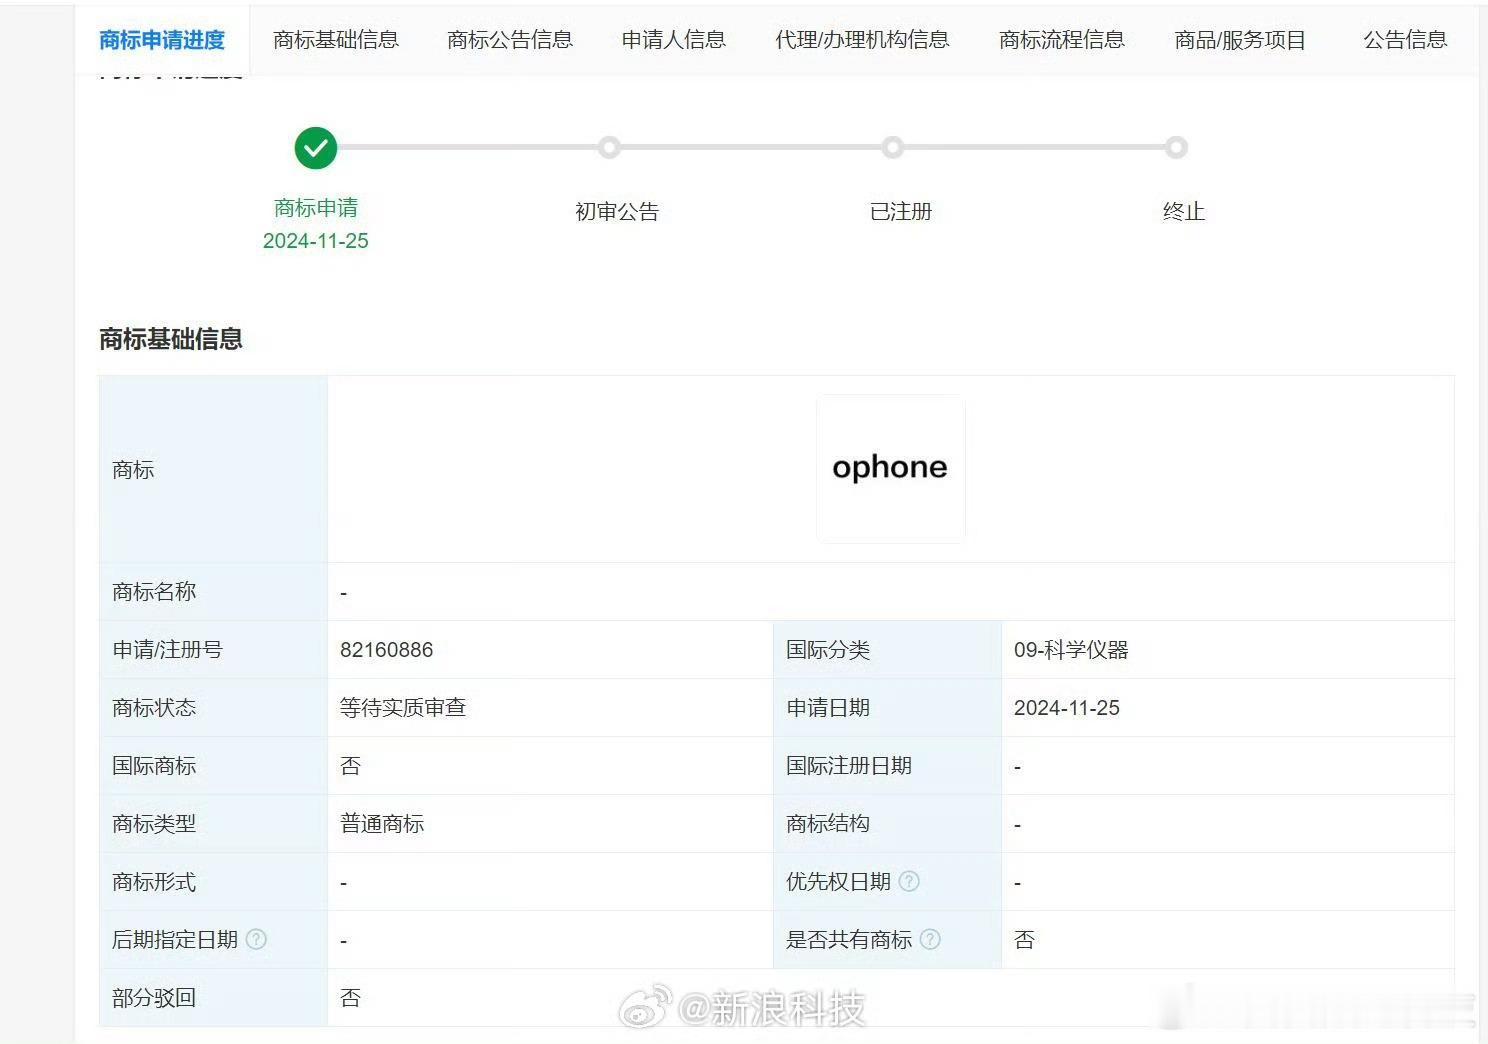The image size is (1488, 1044).
Task: Click the 商标形式 label cell
Action: 213,882
